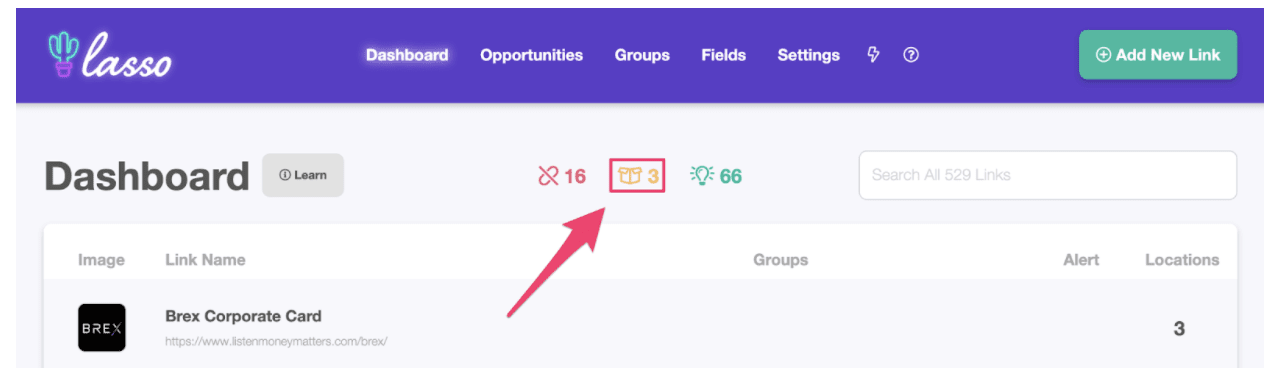
Task: Click the Locations count 3 for Brex
Action: point(1179,328)
